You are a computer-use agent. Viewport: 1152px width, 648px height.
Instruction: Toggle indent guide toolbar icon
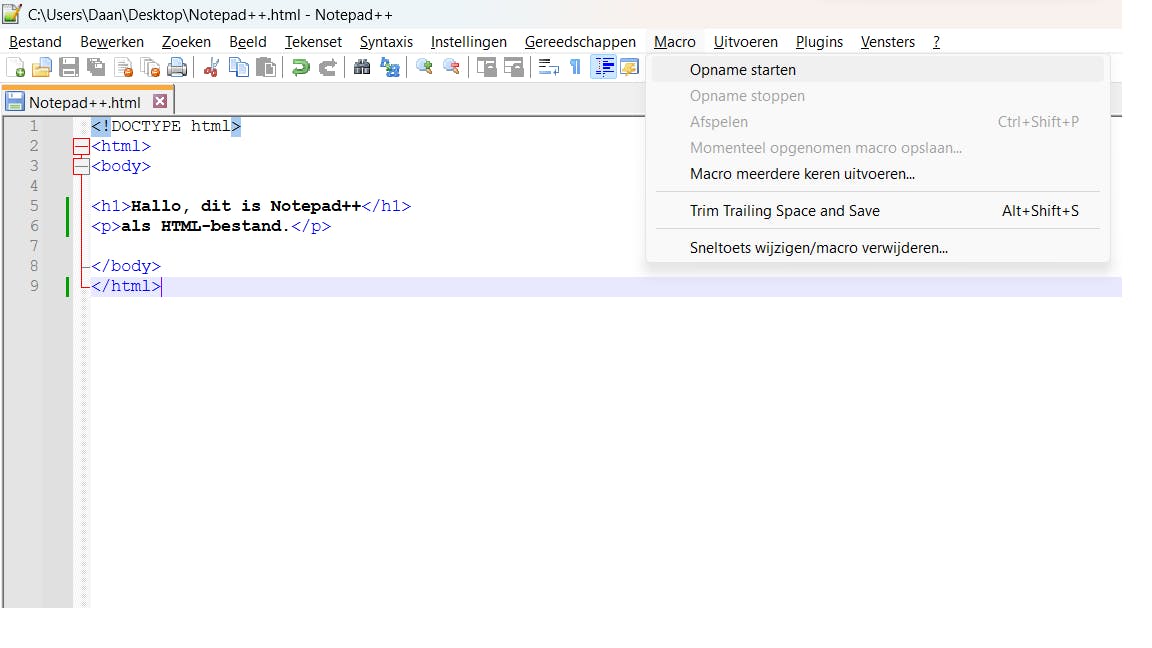[x=603, y=68]
